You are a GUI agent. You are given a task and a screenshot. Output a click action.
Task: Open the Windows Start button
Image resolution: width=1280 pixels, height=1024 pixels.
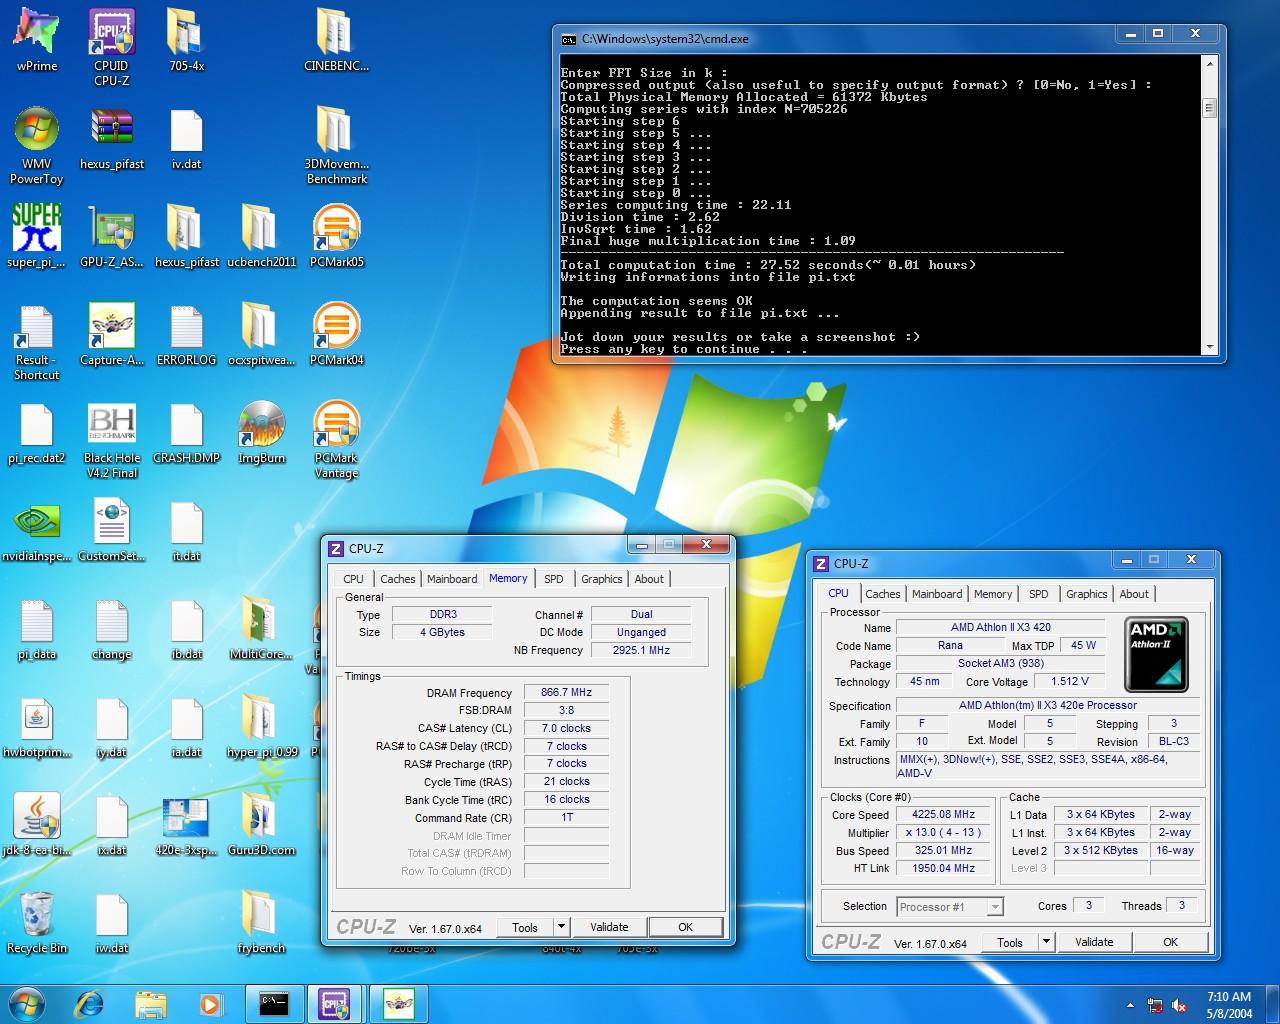[x=26, y=1003]
